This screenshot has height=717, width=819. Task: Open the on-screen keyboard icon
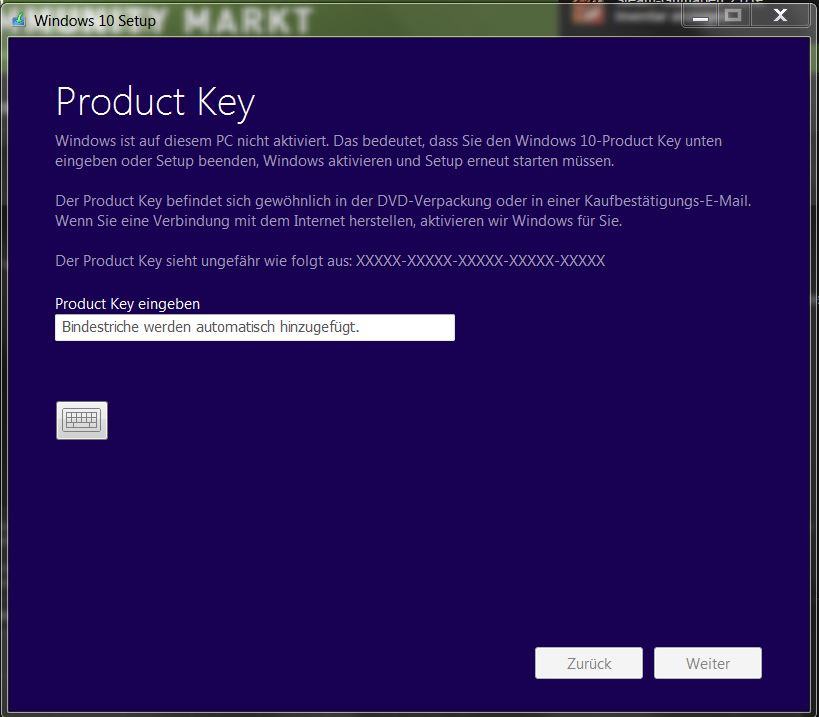pos(82,420)
